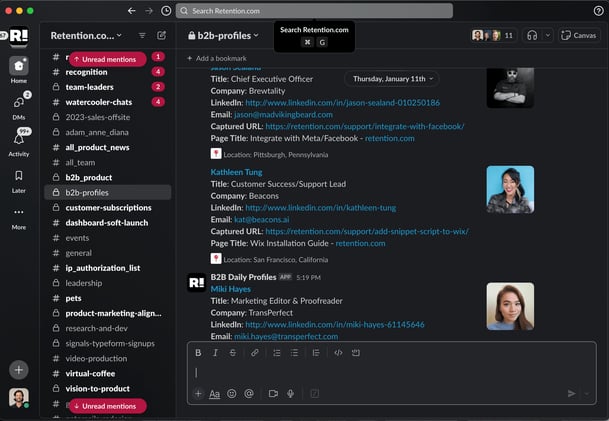This screenshot has width=609, height=421.
Task: Insert a link using the link icon
Action: click(x=255, y=353)
